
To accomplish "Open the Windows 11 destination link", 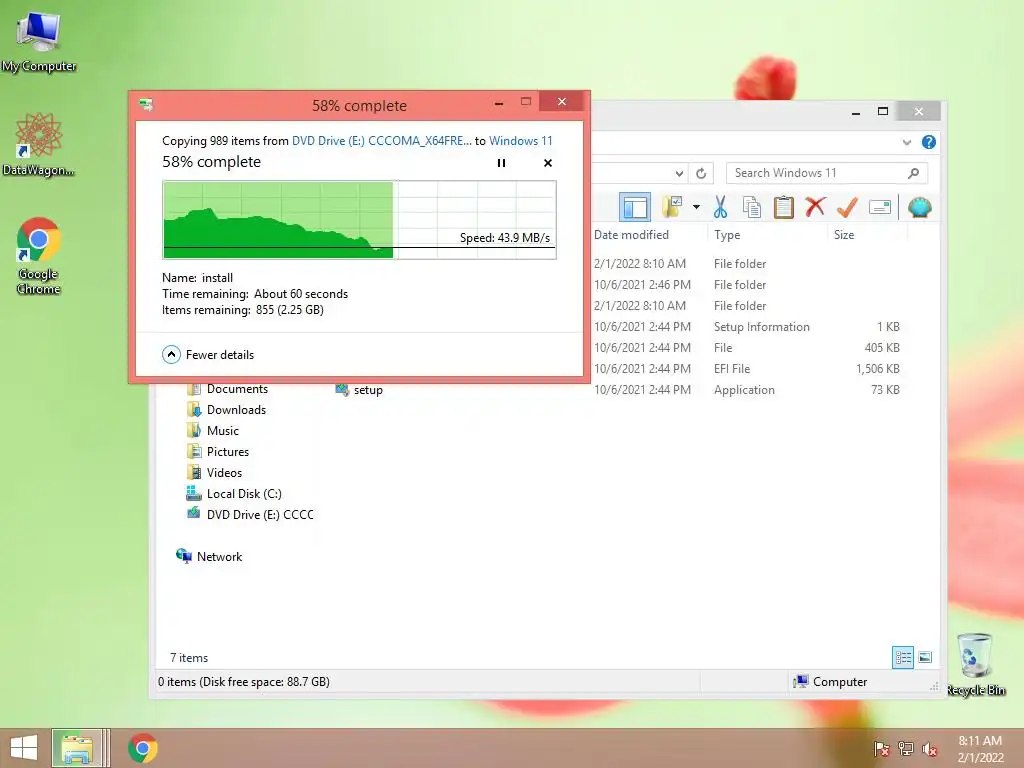I will pos(520,140).
